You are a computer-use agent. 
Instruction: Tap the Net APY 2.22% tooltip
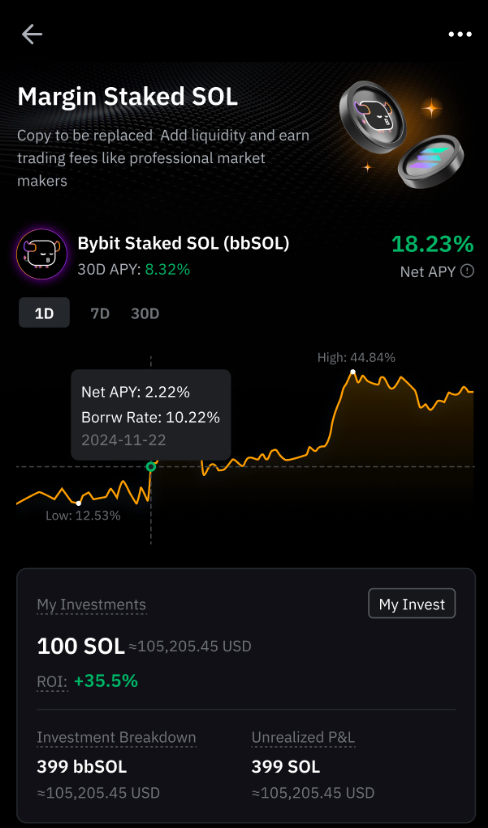pyautogui.click(x=151, y=415)
